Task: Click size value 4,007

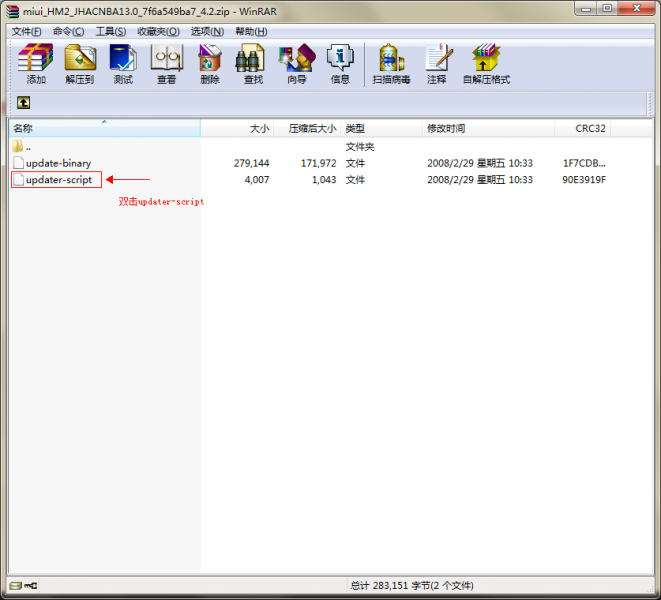Action: (257, 180)
